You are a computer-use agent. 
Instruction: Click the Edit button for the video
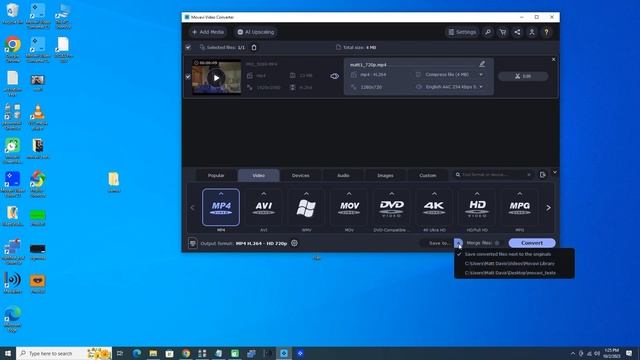click(x=523, y=76)
